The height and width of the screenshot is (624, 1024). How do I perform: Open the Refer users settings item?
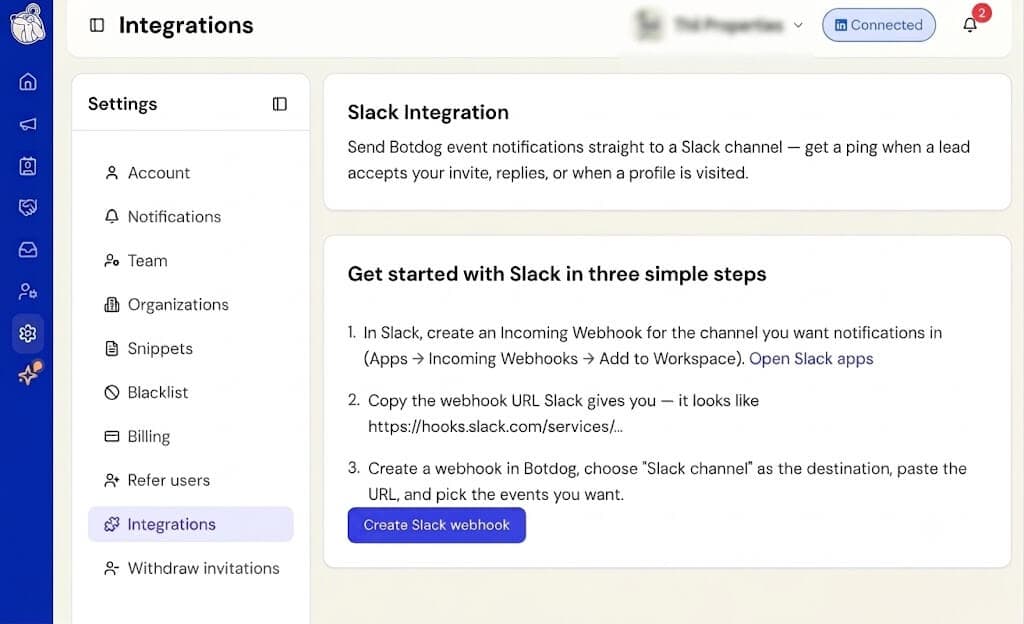(190, 480)
